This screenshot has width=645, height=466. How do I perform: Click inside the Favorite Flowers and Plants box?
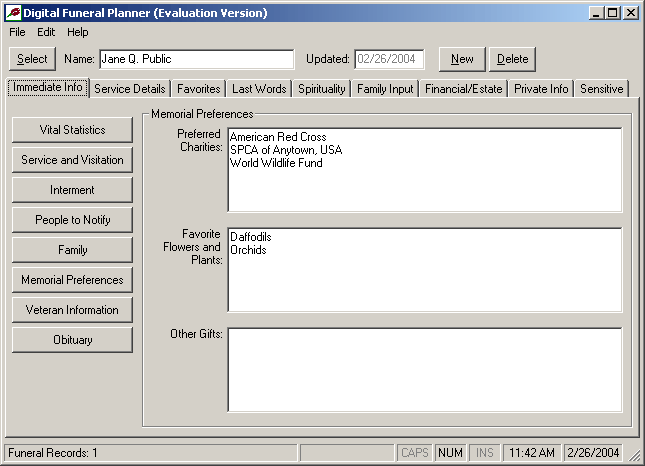click(425, 270)
